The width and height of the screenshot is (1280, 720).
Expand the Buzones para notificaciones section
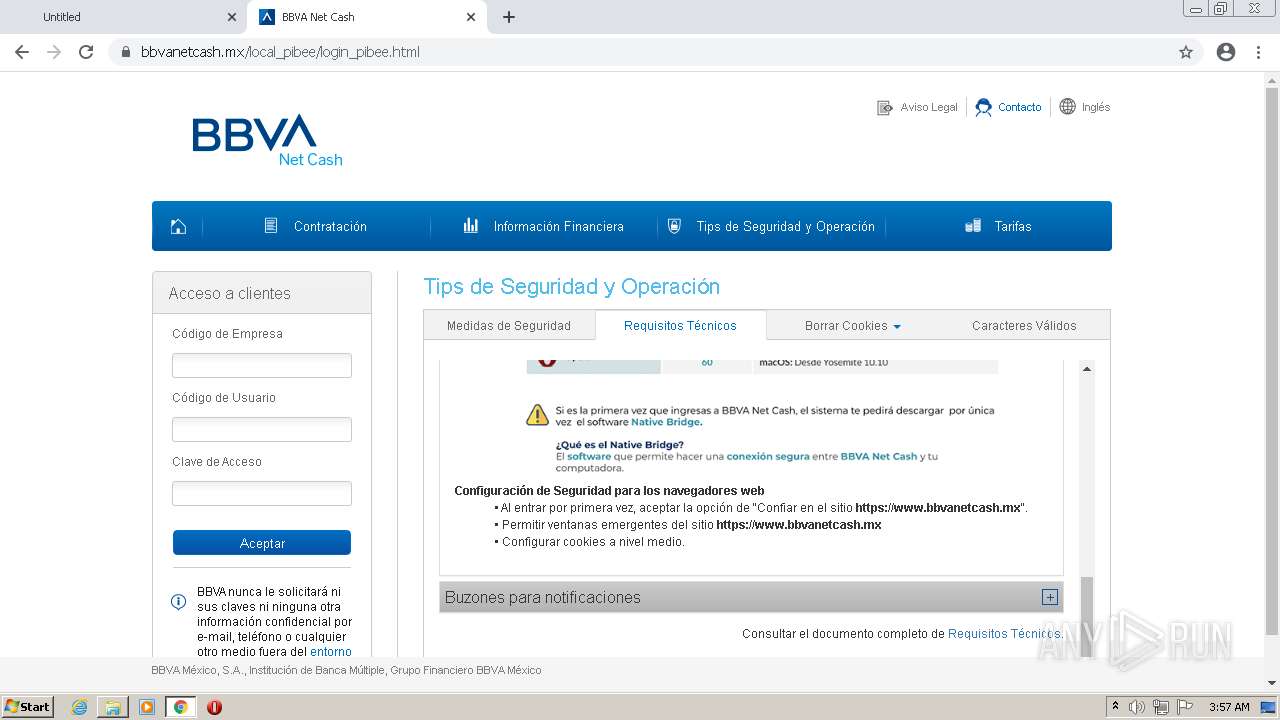1049,597
